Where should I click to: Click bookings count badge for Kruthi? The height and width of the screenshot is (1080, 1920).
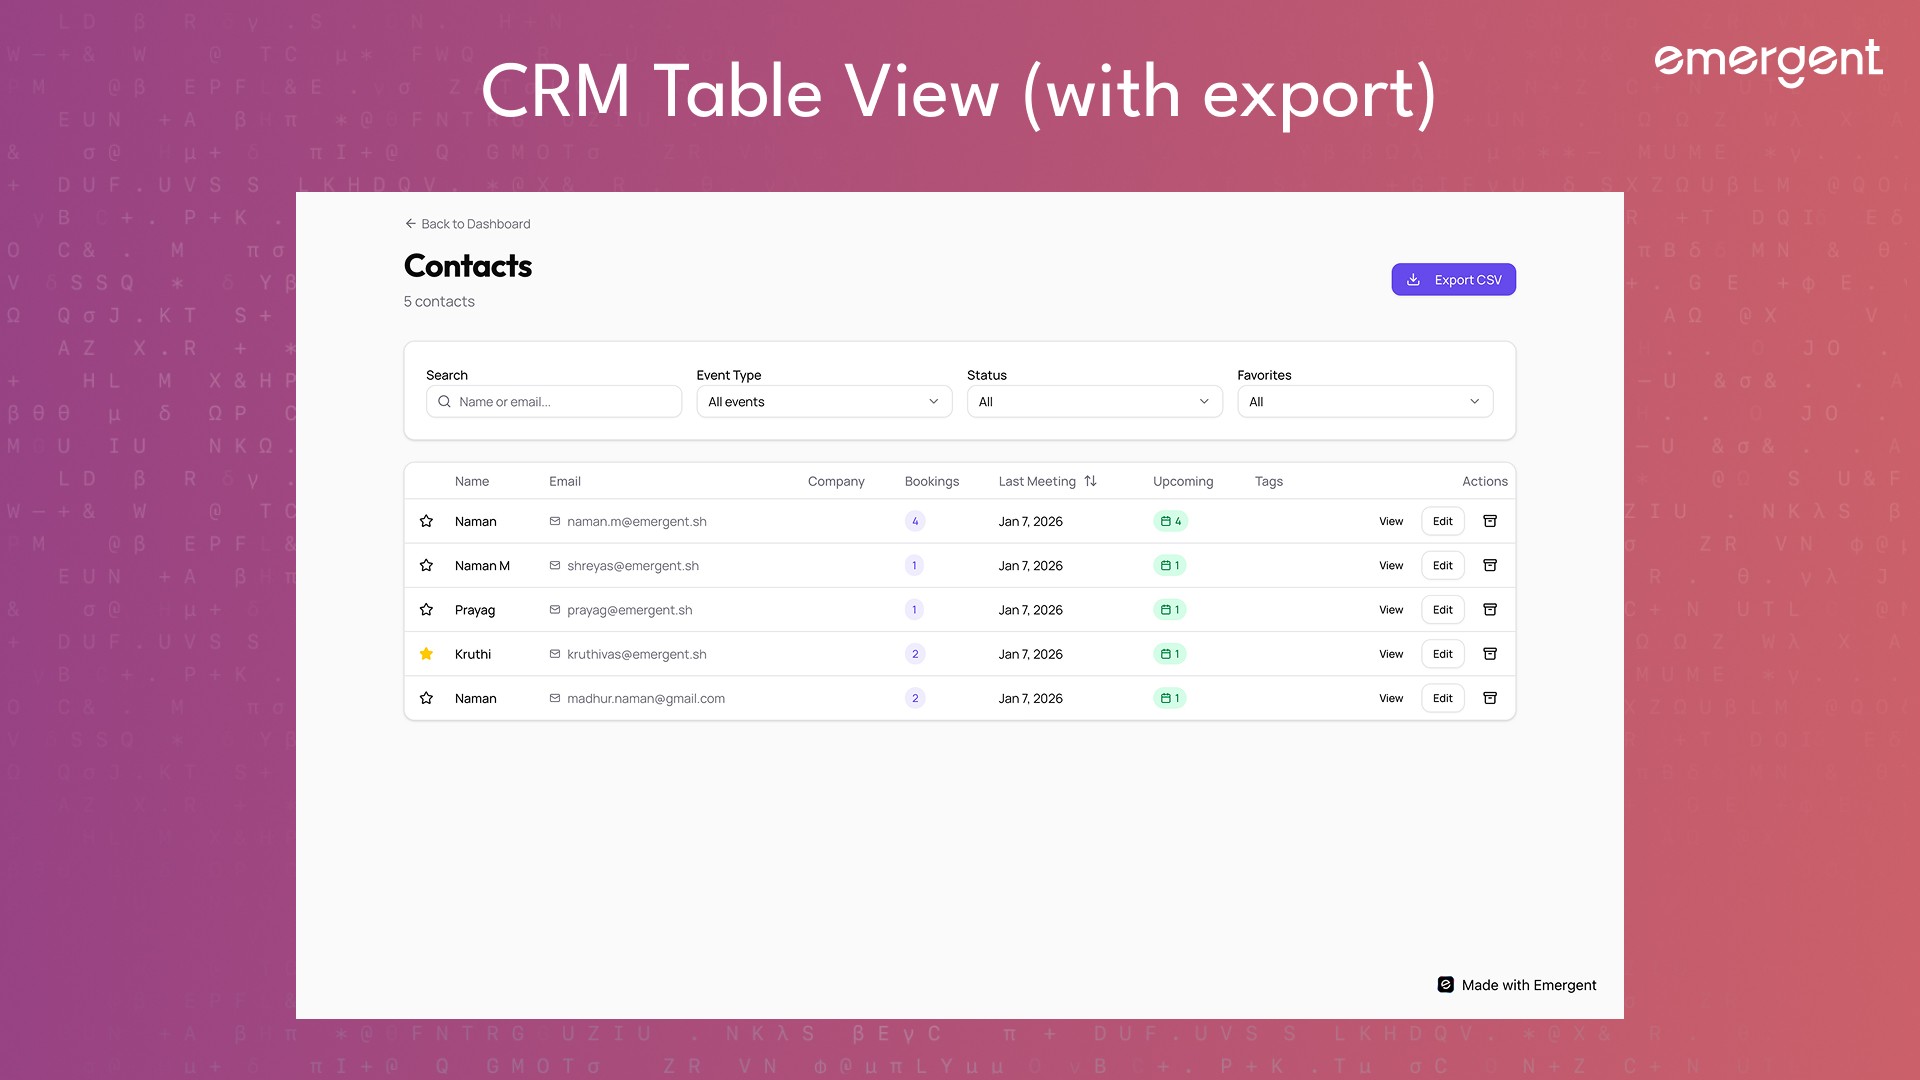coord(914,654)
